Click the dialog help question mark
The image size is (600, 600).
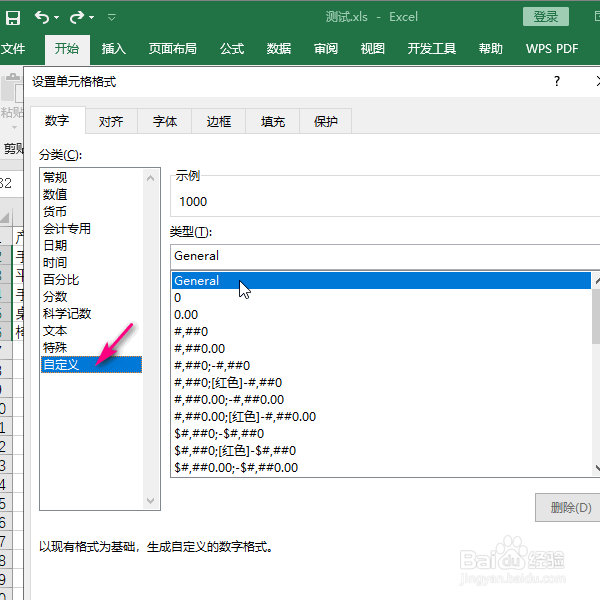[x=557, y=81]
